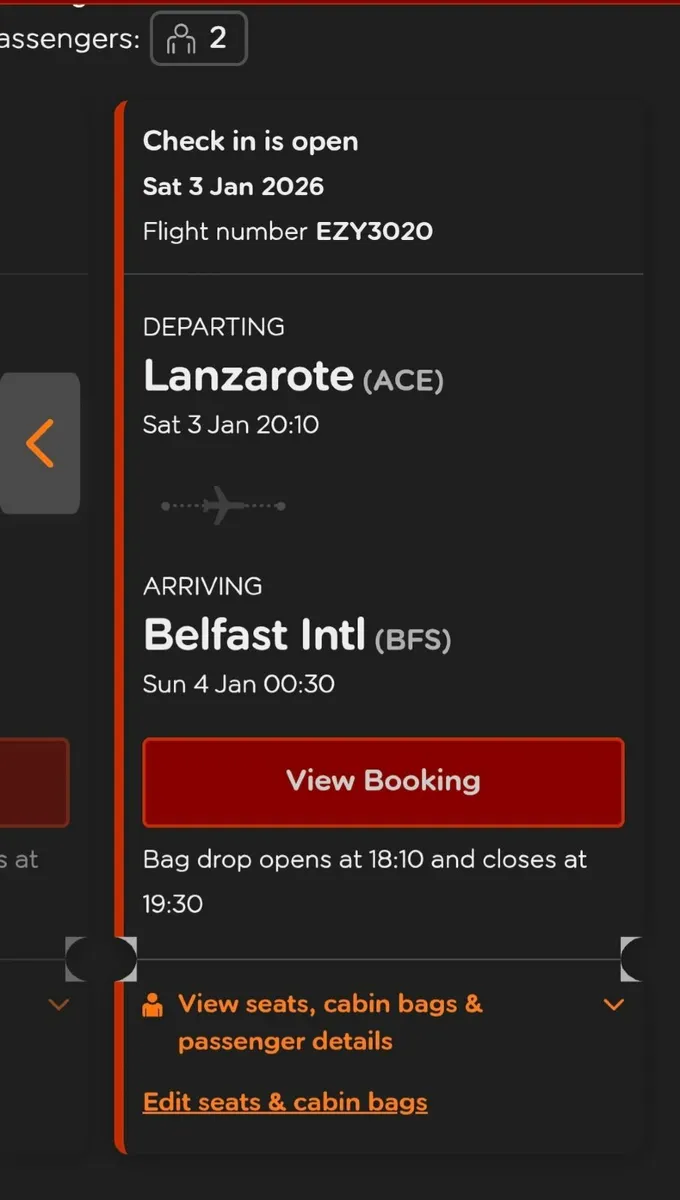
Task: Select the airplane flight route icon
Action: pos(222,505)
